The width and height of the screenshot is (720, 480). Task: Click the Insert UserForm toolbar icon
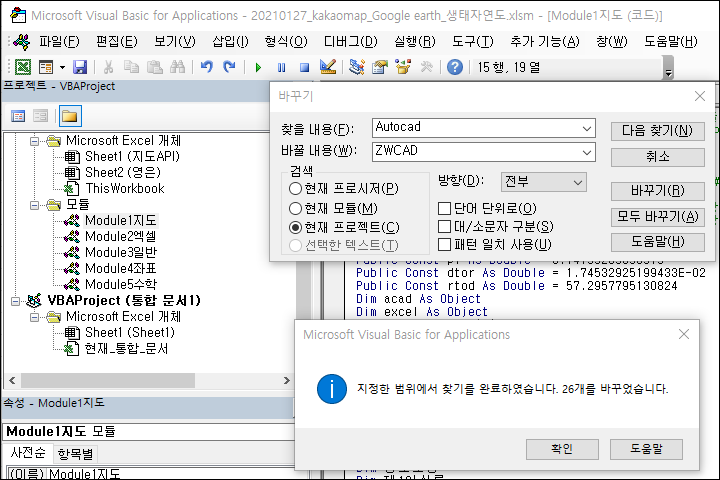(x=46, y=67)
